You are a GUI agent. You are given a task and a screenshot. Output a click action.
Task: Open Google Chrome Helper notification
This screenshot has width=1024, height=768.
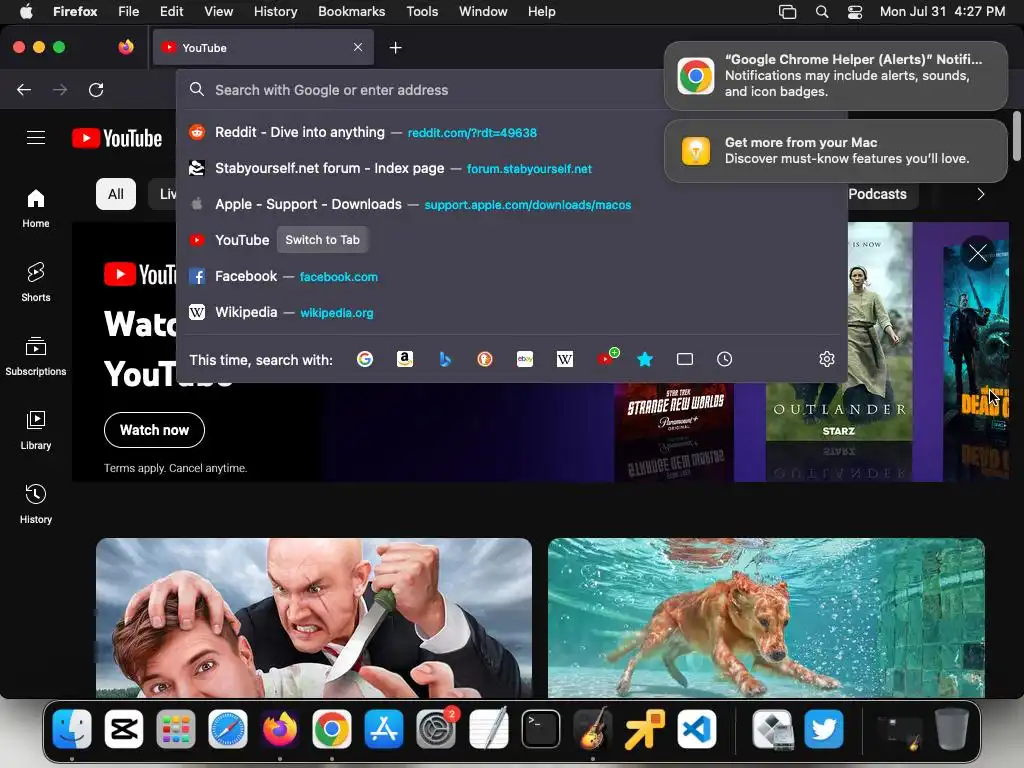(x=836, y=76)
